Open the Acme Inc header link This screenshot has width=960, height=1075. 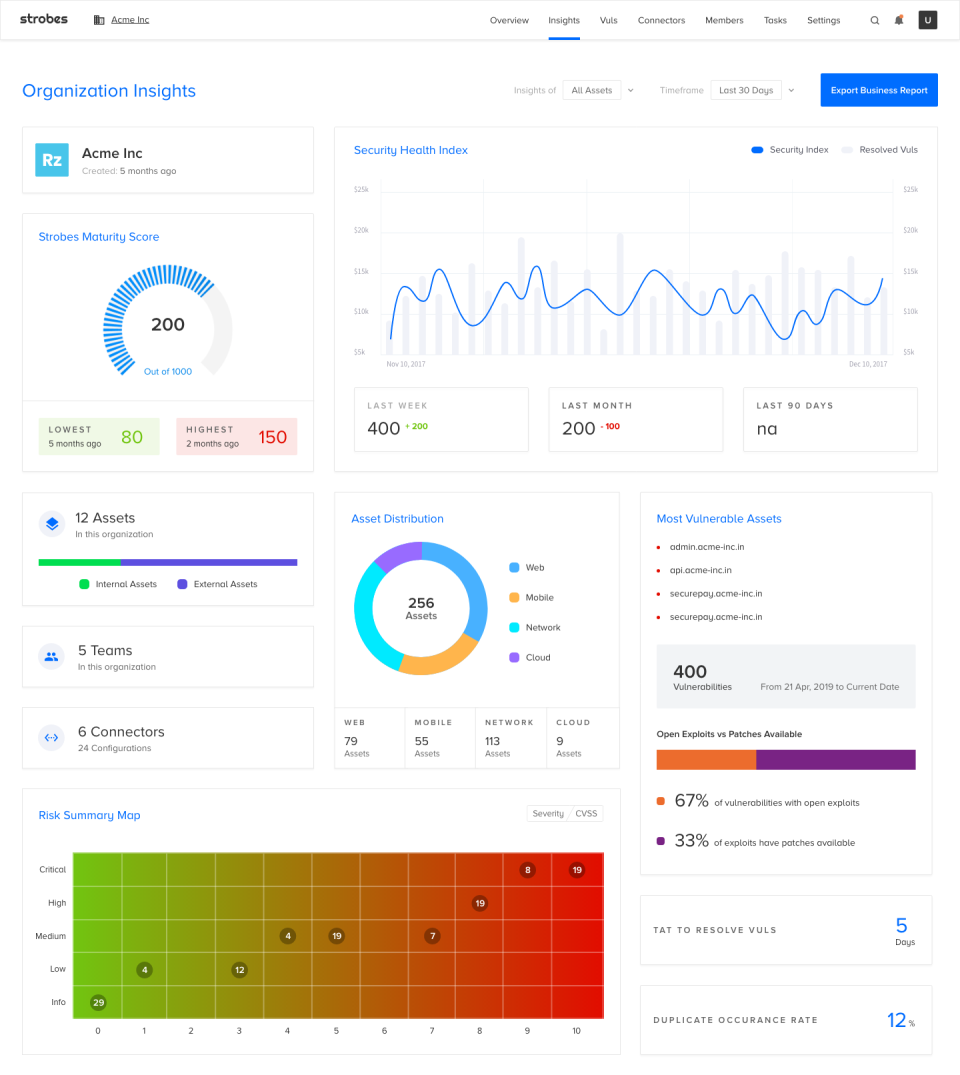tap(128, 18)
